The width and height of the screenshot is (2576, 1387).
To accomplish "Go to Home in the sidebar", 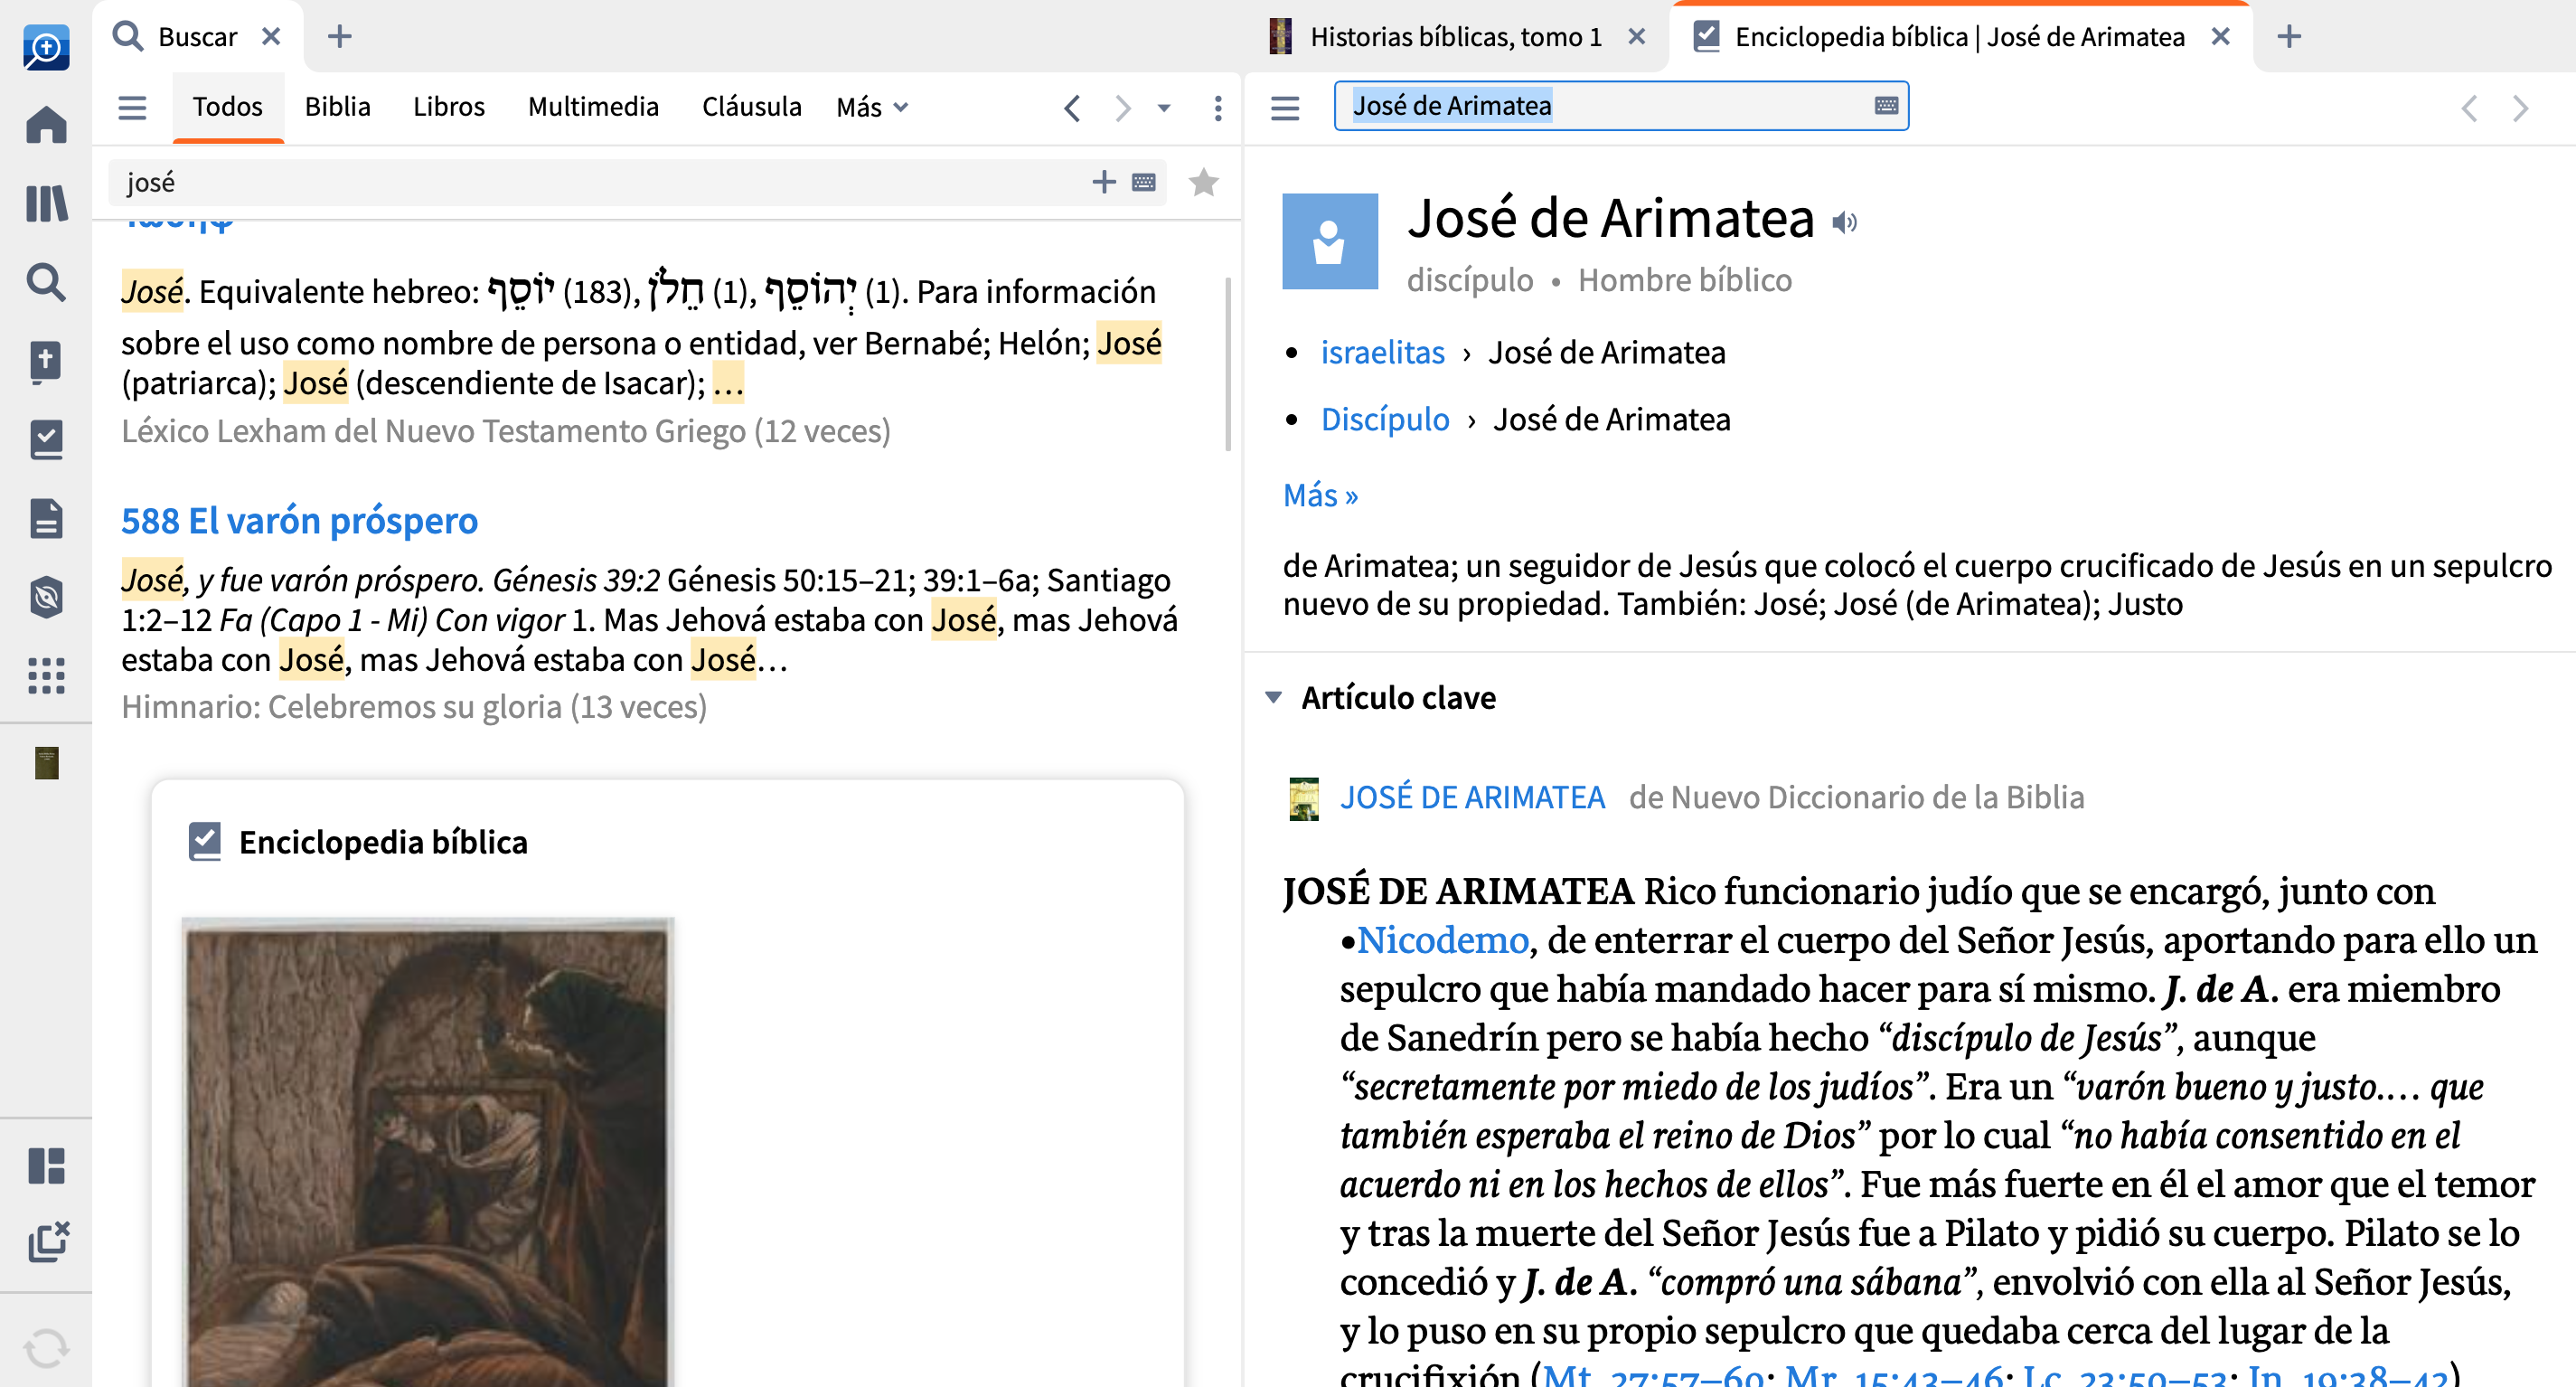I will pos(46,125).
